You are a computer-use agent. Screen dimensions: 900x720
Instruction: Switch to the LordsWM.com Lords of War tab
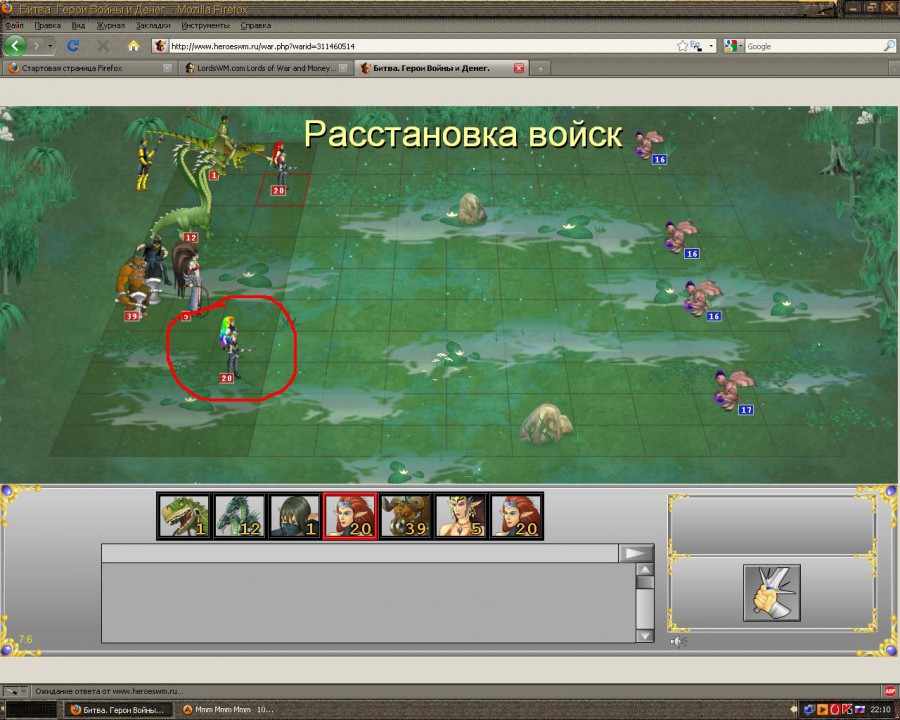pyautogui.click(x=264, y=68)
